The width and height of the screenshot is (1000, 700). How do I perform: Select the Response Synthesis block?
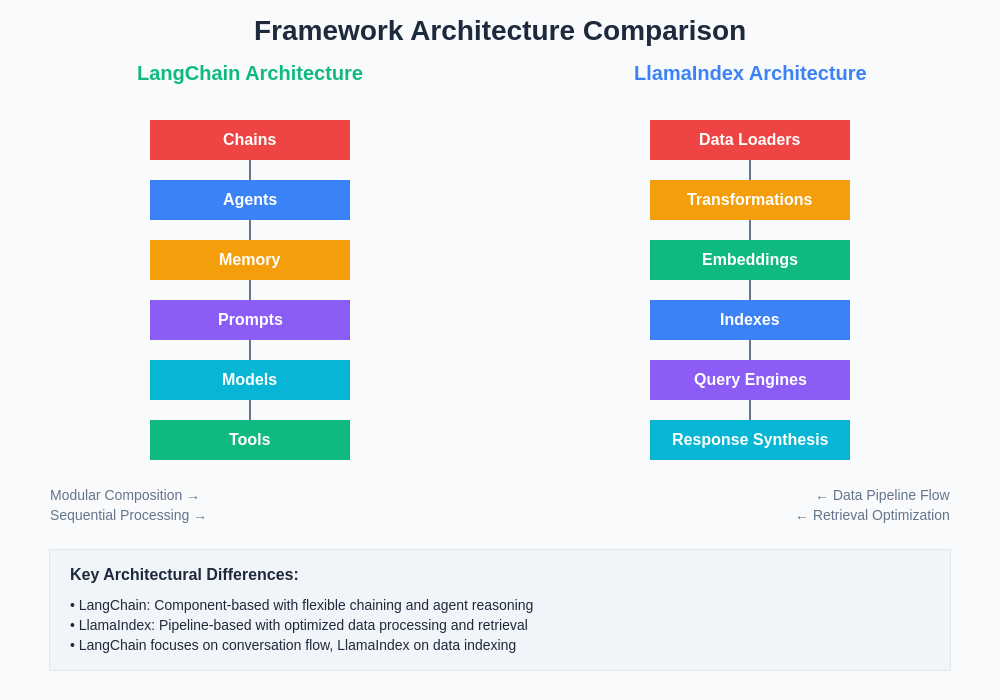click(750, 440)
